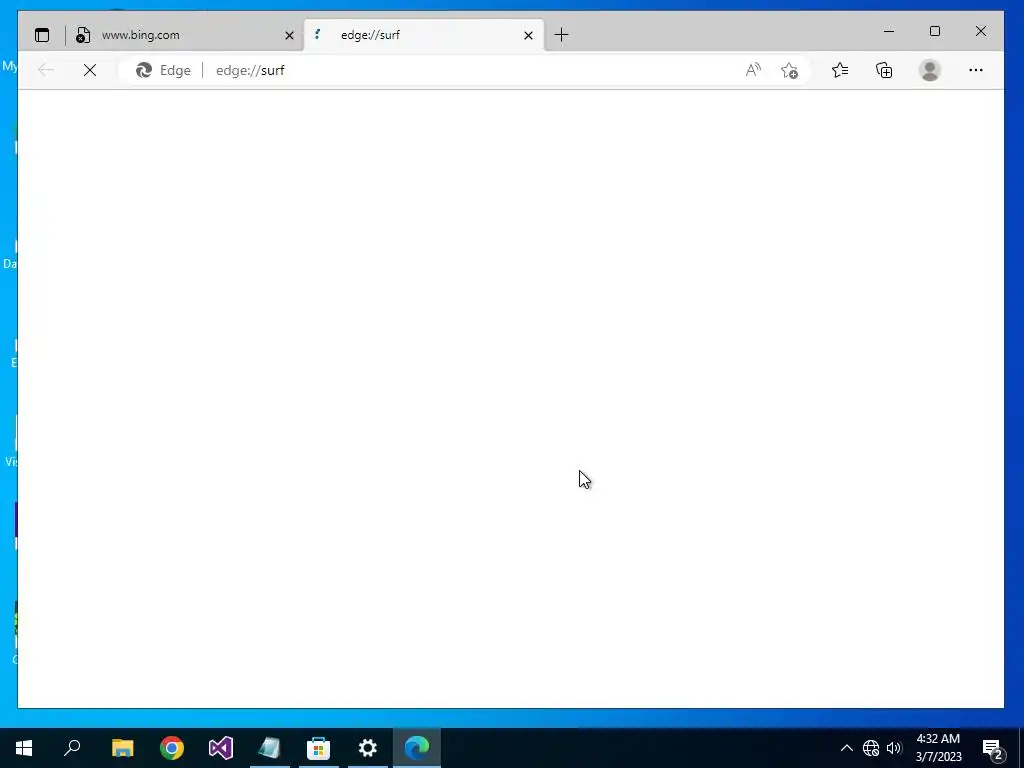Maximize the Edge window
Screen dimensions: 1024x768
(x=935, y=31)
